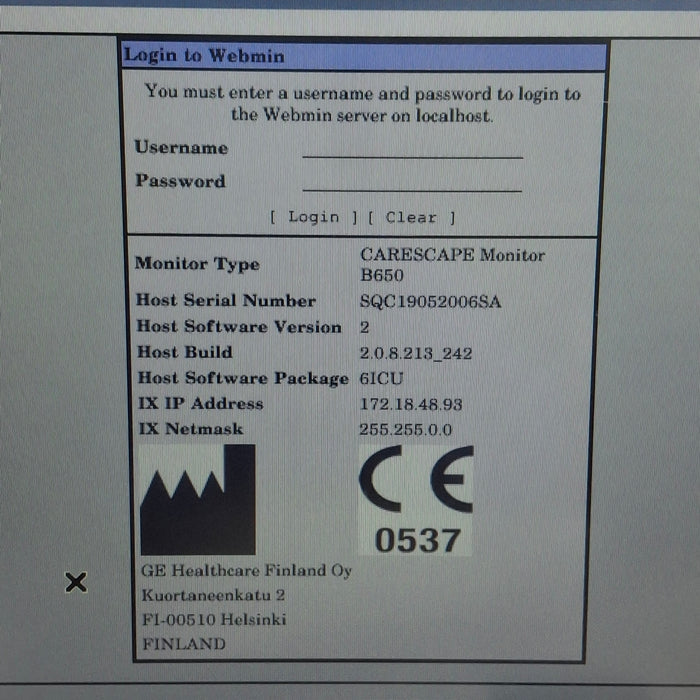This screenshot has width=700, height=700.
Task: Click the CE 0537 mark image
Action: [416, 500]
